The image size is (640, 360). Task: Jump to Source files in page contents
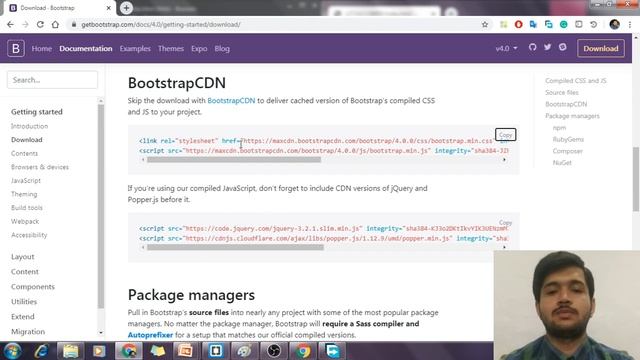(x=562, y=93)
